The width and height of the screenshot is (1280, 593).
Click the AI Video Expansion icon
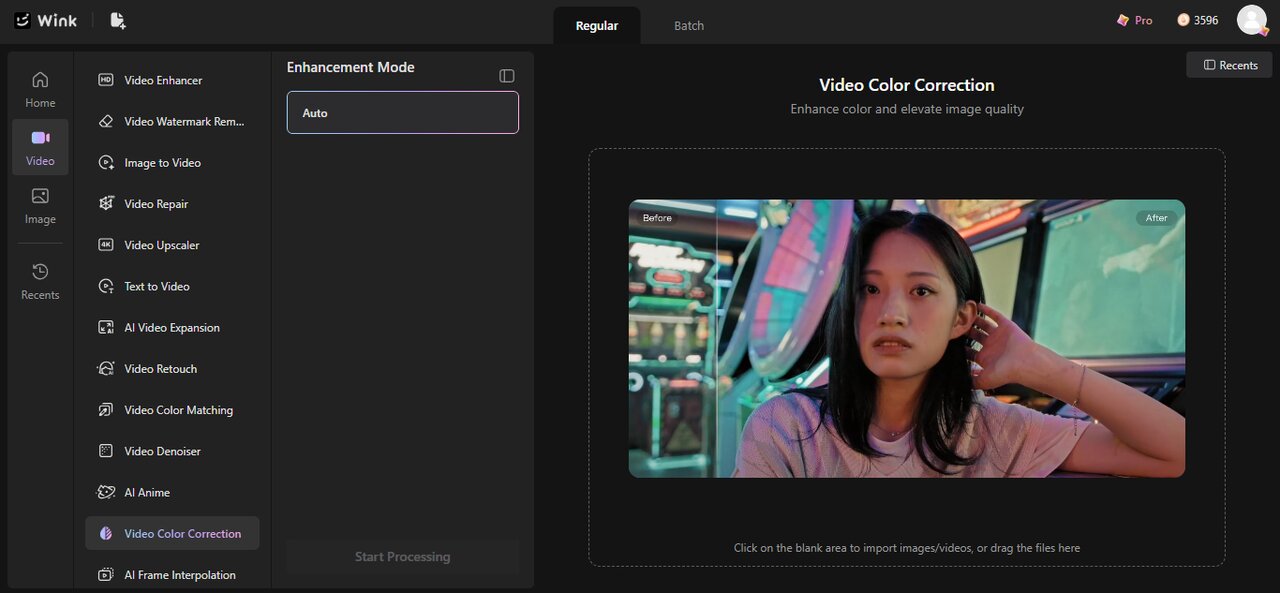(x=106, y=327)
